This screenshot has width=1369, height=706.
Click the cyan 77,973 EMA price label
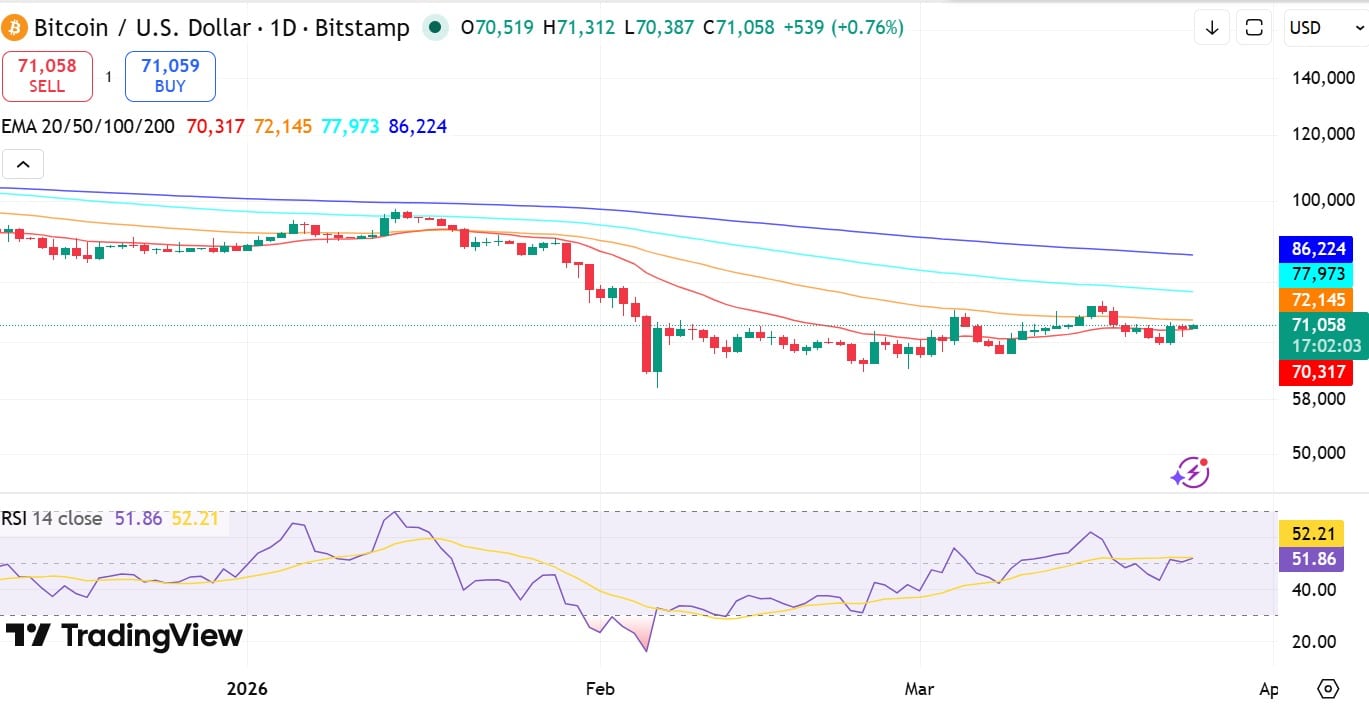pyautogui.click(x=1316, y=274)
